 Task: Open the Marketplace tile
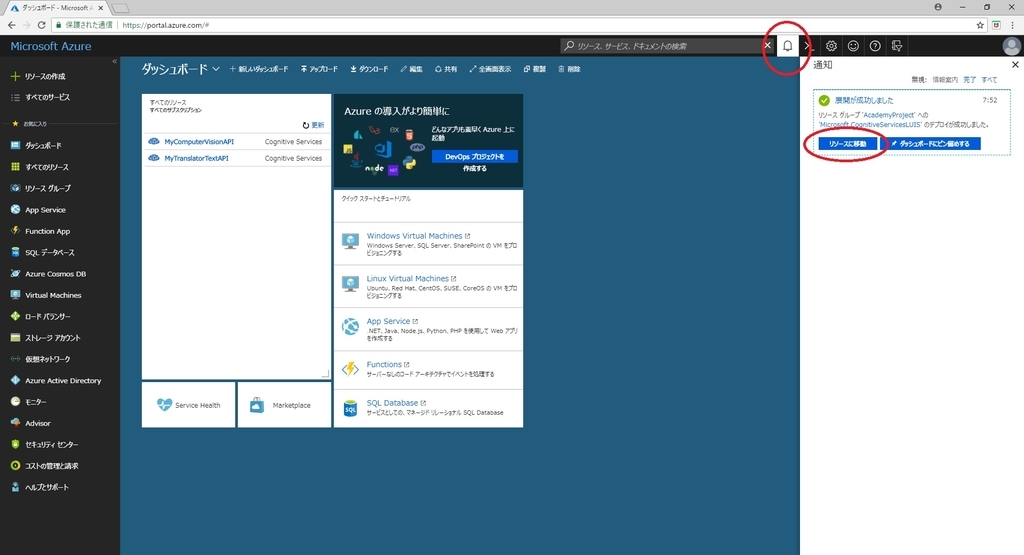click(284, 405)
